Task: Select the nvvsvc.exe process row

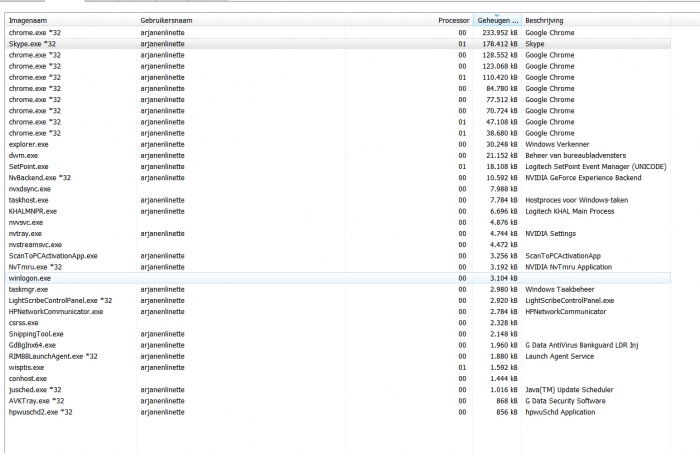Action: click(338, 222)
